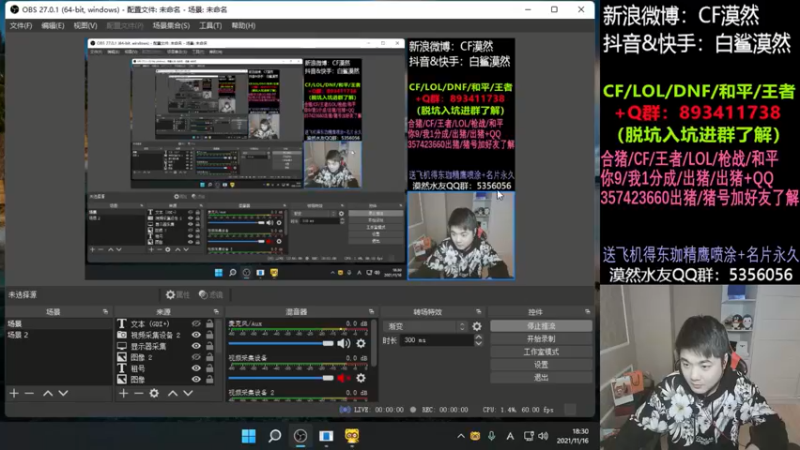Toggle the lock on 租号 source
The width and height of the screenshot is (800, 450).
click(x=210, y=368)
